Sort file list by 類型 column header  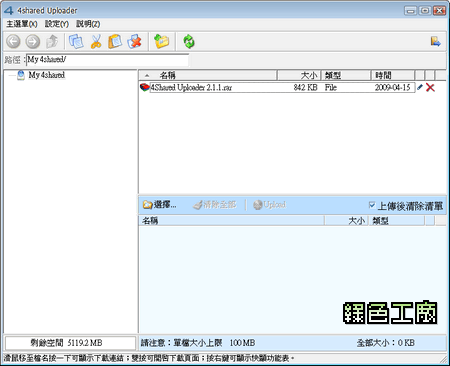346,75
